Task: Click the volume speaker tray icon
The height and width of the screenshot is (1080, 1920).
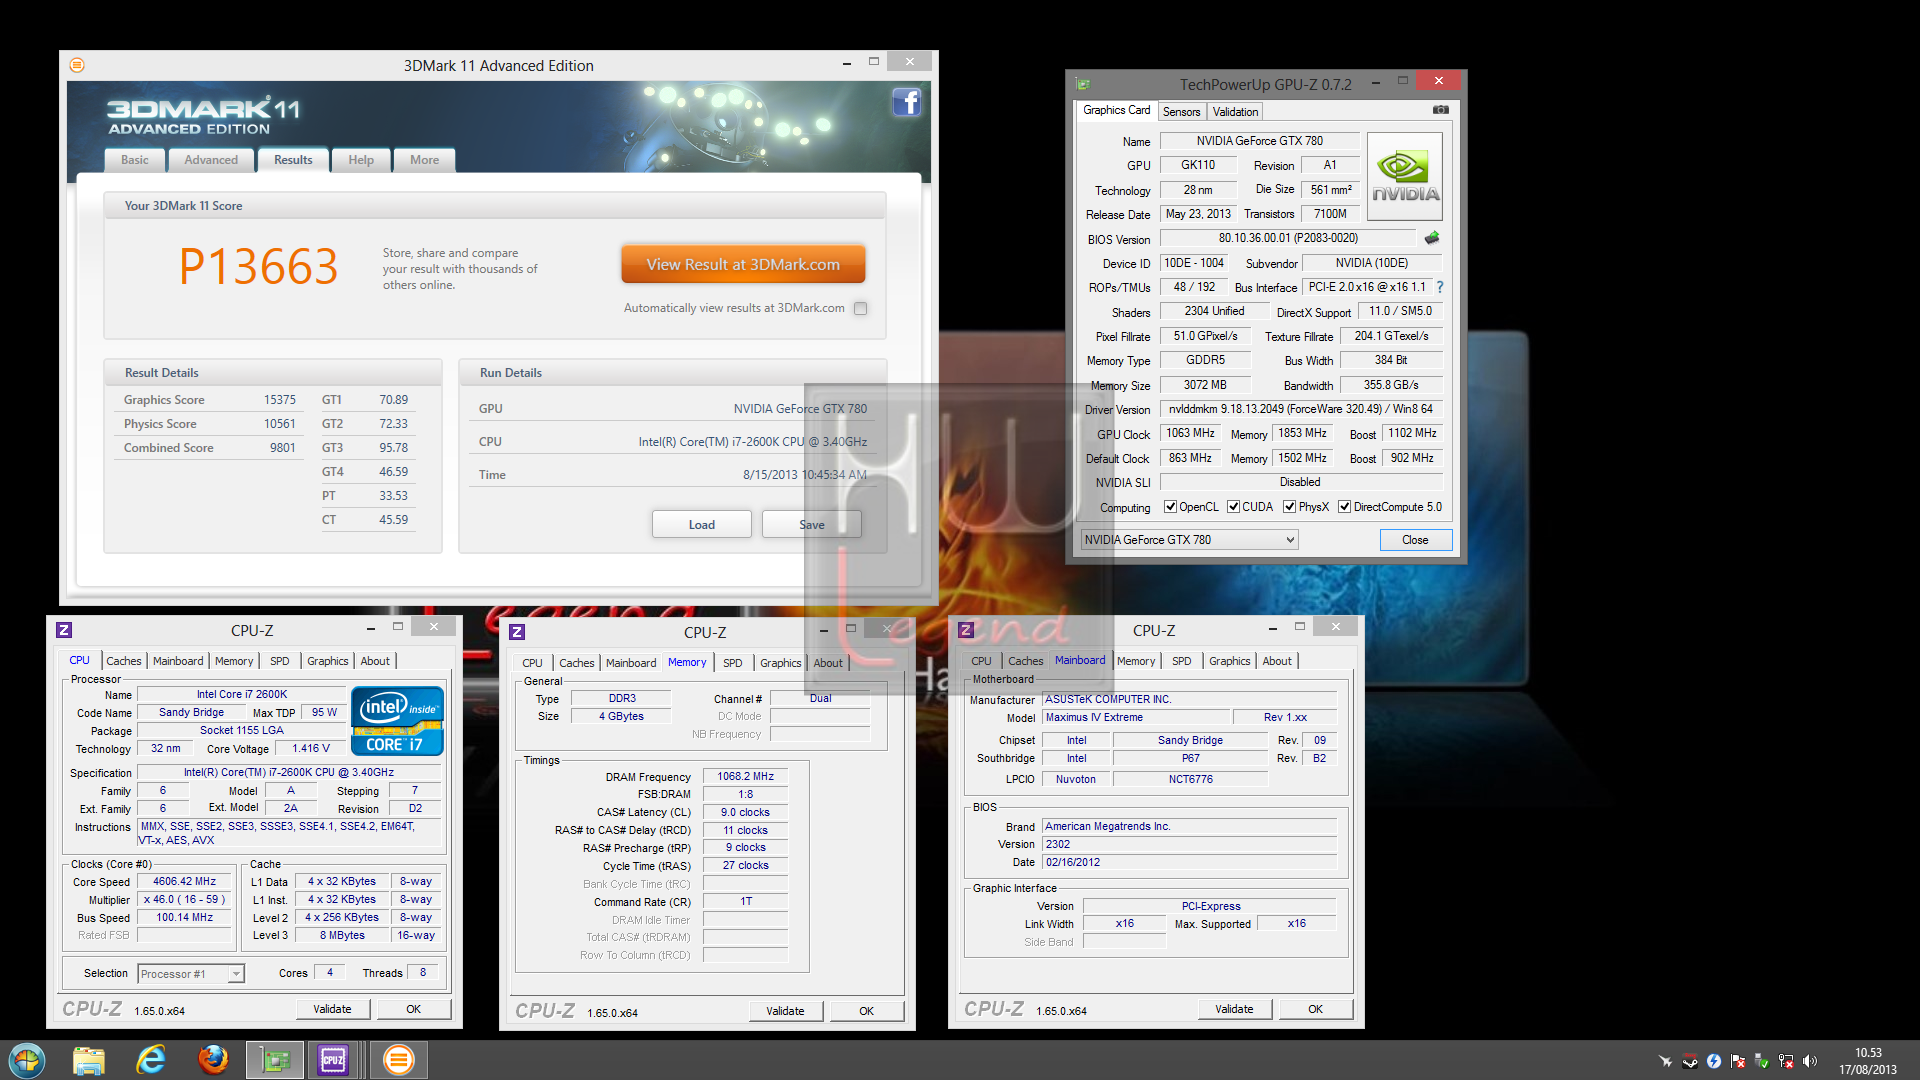Action: tap(1810, 1061)
